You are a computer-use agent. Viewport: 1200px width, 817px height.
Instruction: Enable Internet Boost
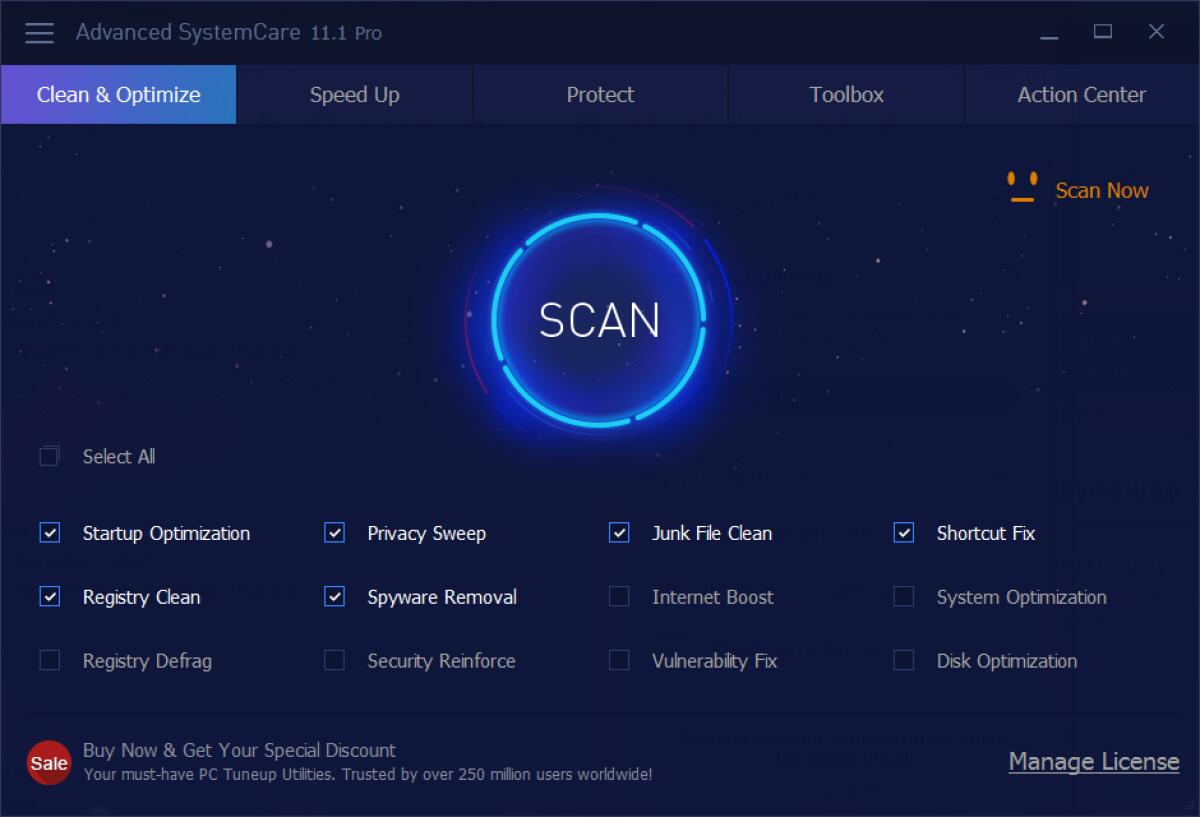(618, 597)
